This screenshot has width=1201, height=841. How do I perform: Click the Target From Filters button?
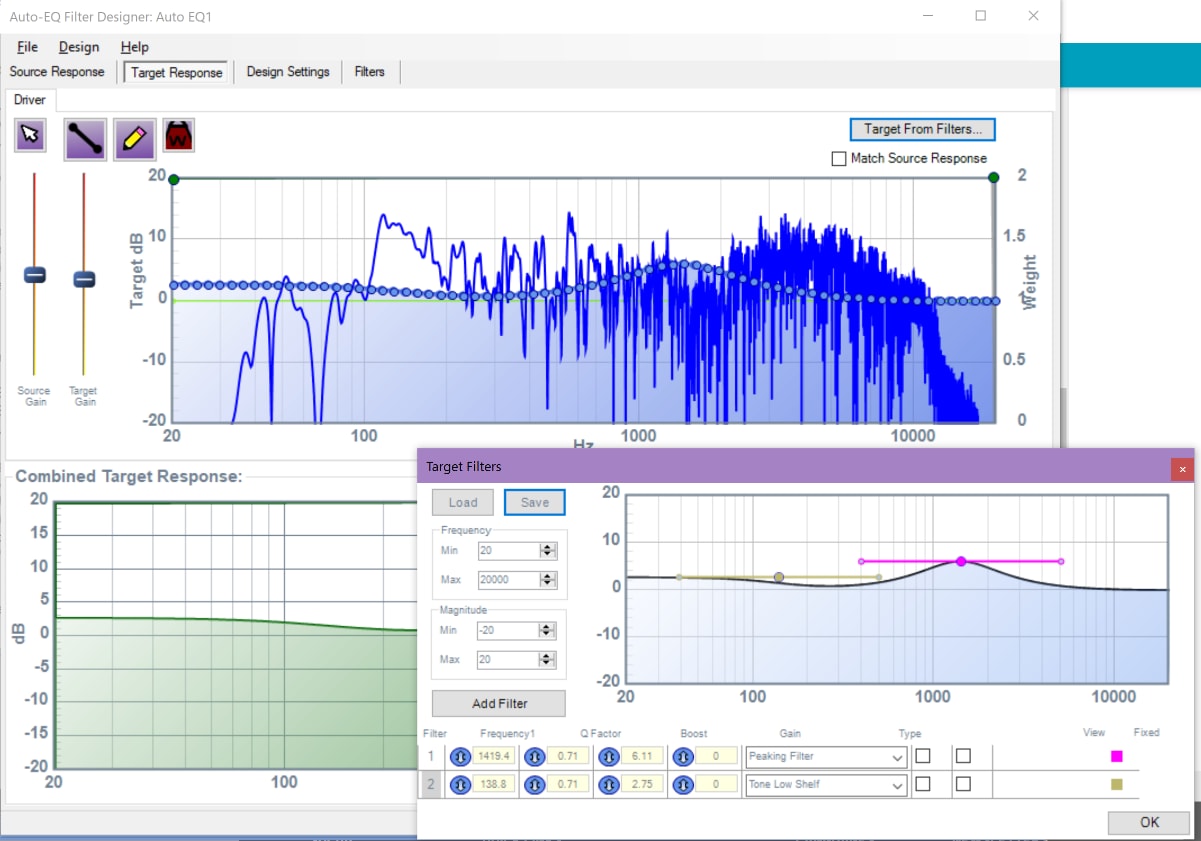pos(923,129)
